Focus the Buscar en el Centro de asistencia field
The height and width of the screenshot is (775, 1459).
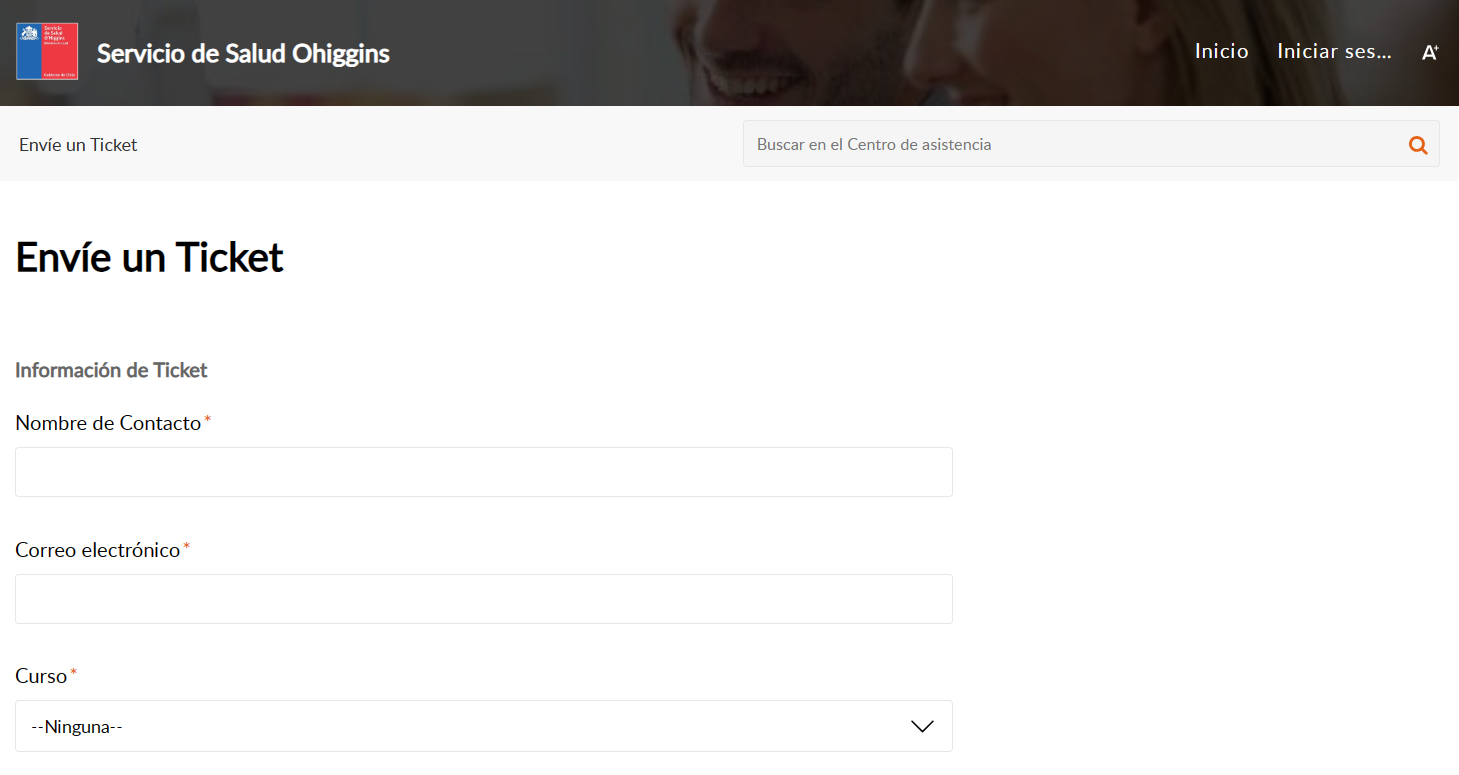click(x=1070, y=145)
